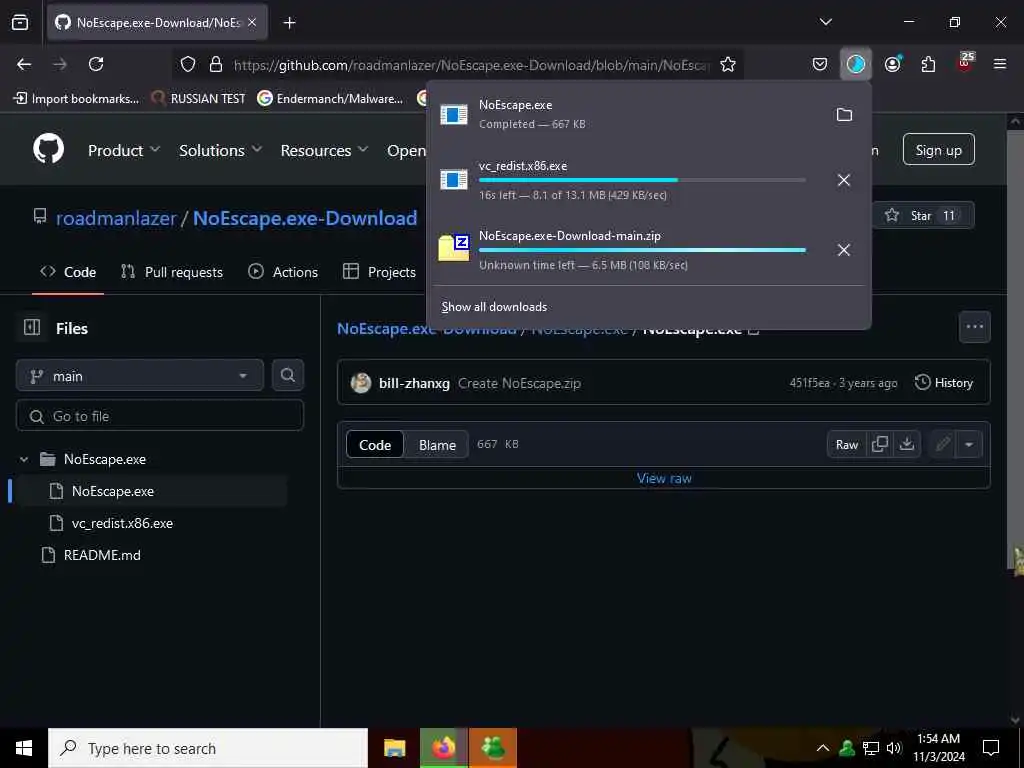Open the main branch selector dropdown
The image size is (1024, 768).
click(140, 376)
